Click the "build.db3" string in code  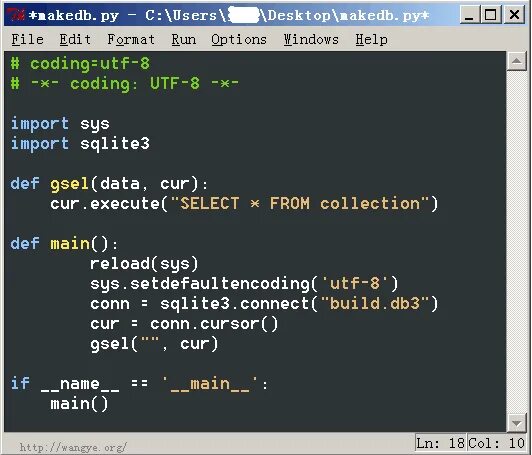[x=375, y=303]
